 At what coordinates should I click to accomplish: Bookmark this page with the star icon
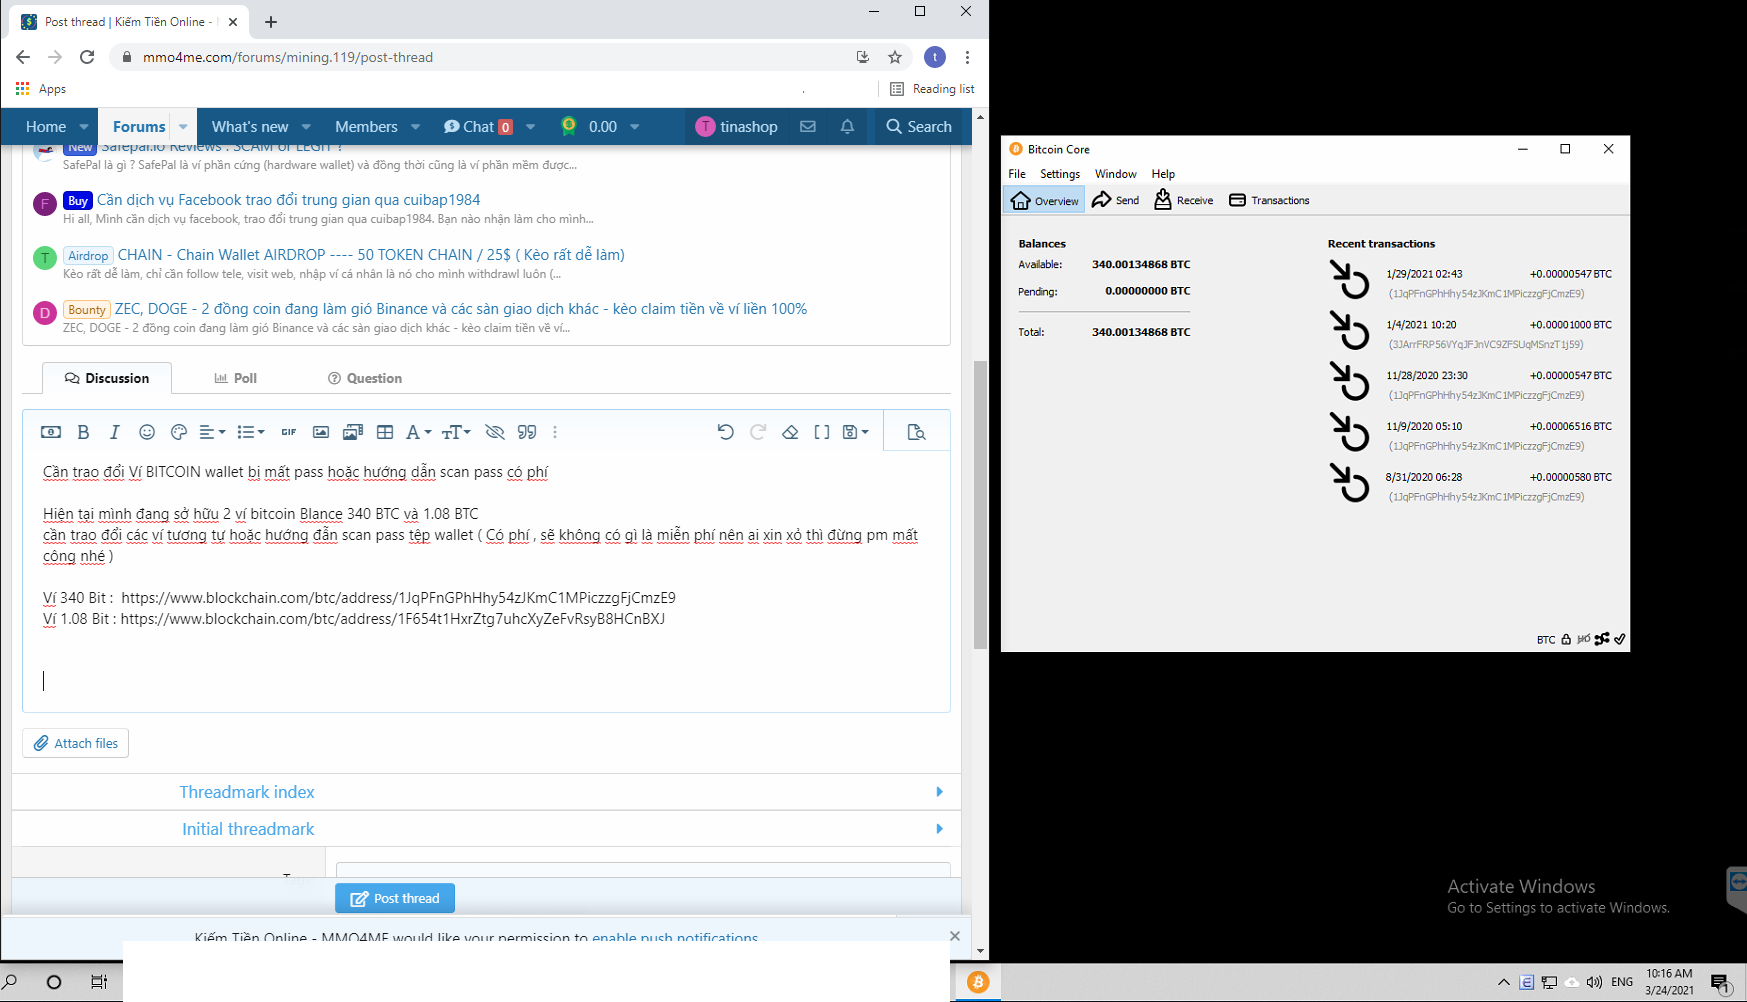895,57
